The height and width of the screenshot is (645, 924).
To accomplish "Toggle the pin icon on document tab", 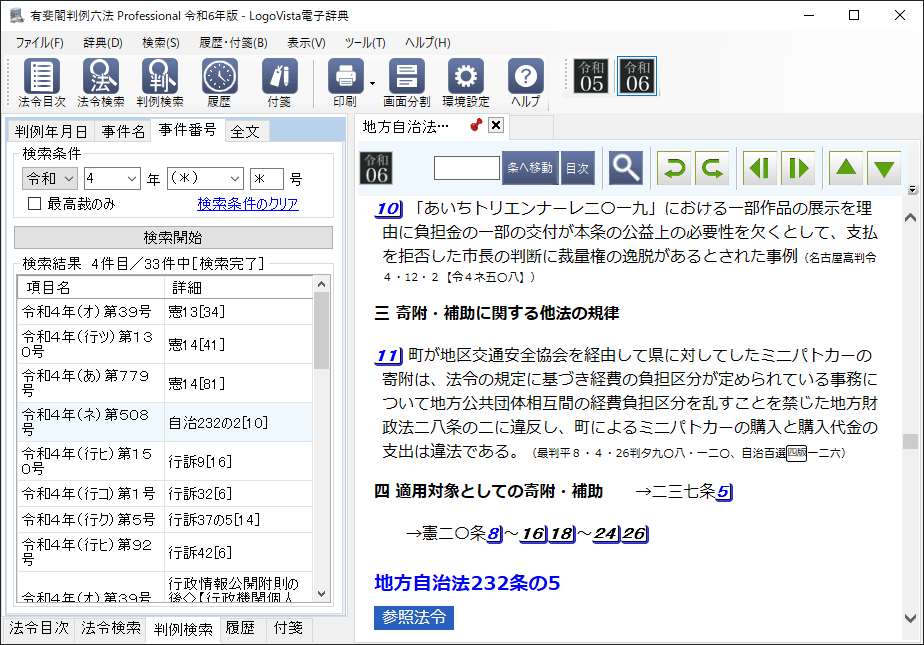I will [476, 126].
